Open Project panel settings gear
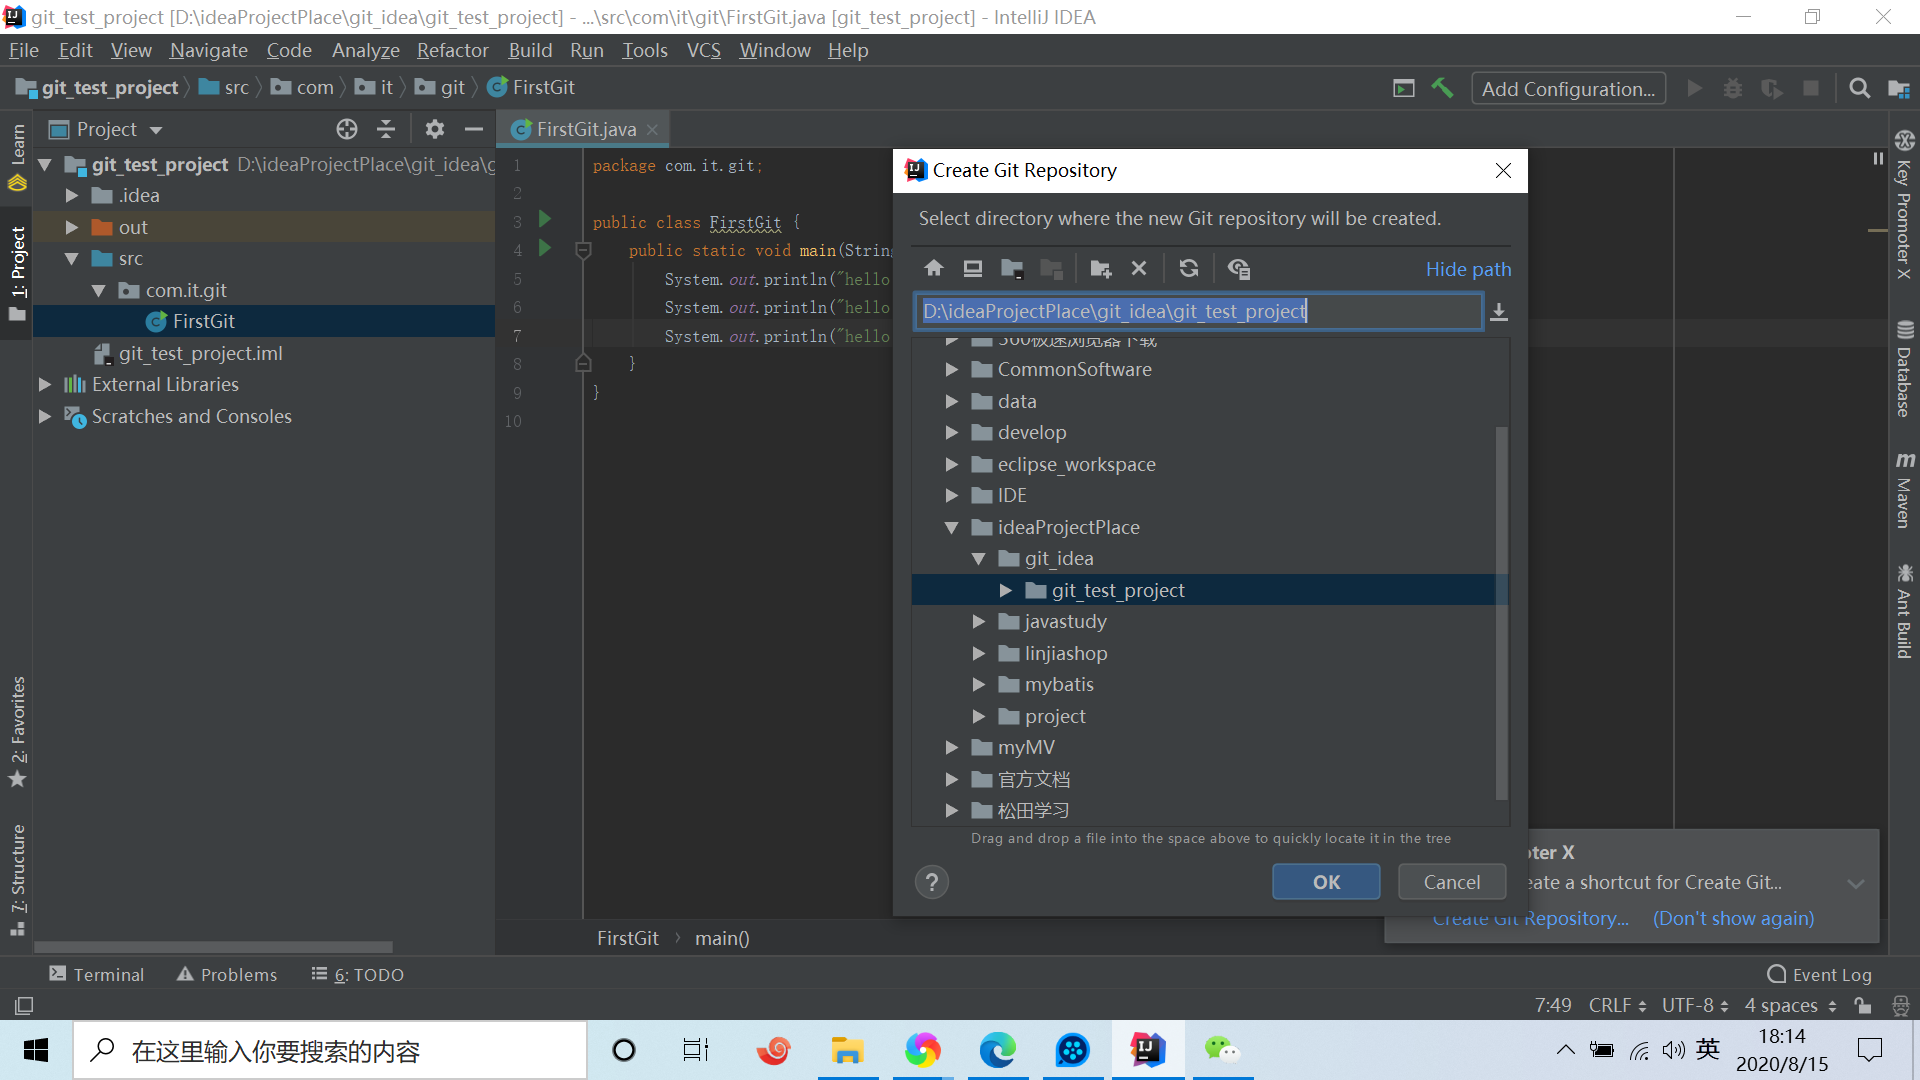This screenshot has width=1920, height=1080. (434, 129)
